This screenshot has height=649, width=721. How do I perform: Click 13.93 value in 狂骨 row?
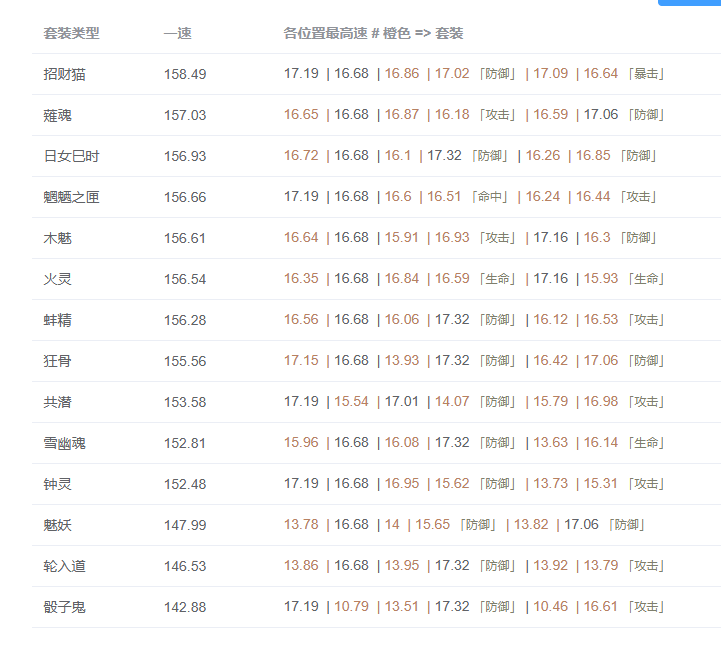[402, 360]
